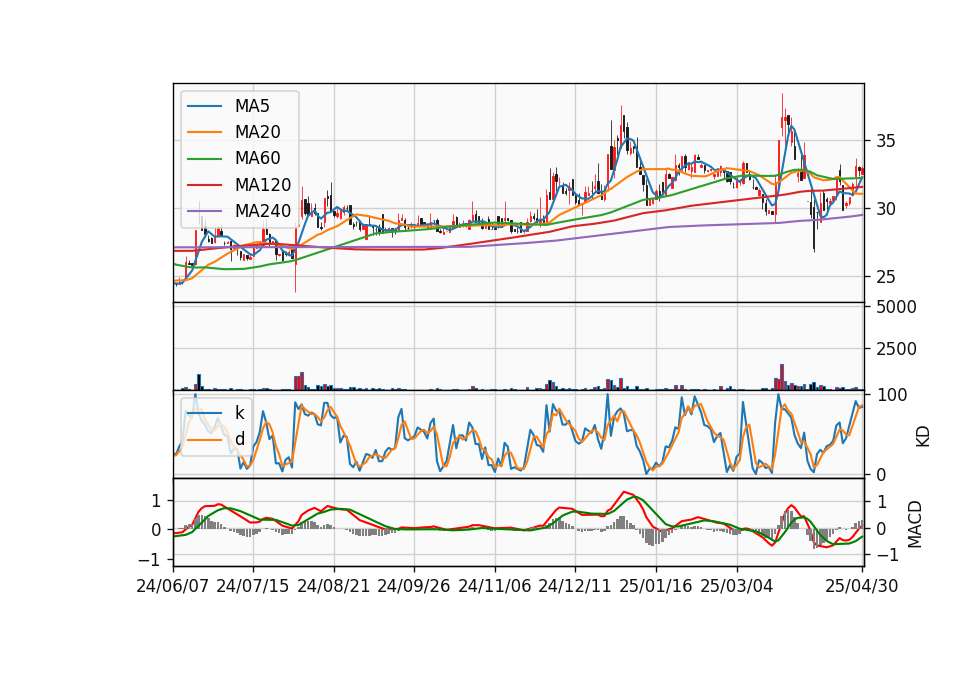Viewport: 960px width, 690px height.
Task: Click the 25/01/16 date label
Action: 656,587
